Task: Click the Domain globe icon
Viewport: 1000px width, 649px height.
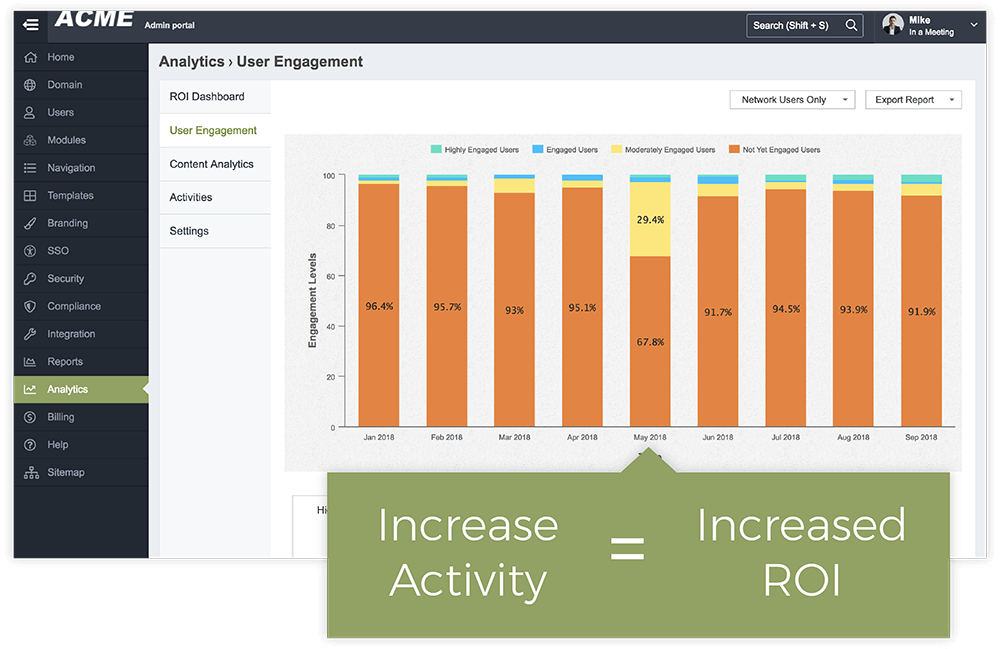Action: click(x=30, y=85)
